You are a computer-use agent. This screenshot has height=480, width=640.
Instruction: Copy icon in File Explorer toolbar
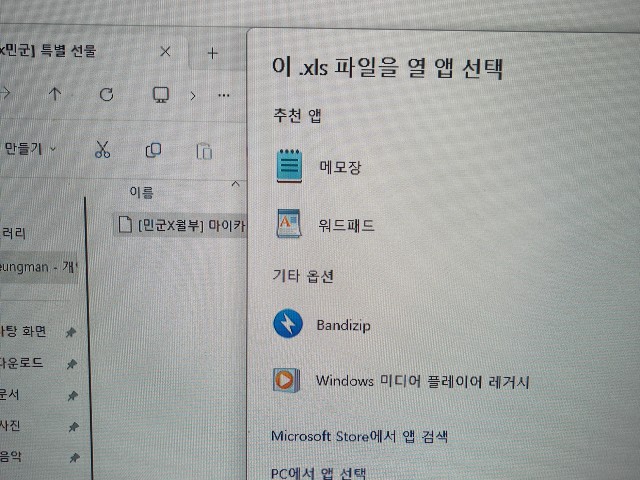point(153,150)
